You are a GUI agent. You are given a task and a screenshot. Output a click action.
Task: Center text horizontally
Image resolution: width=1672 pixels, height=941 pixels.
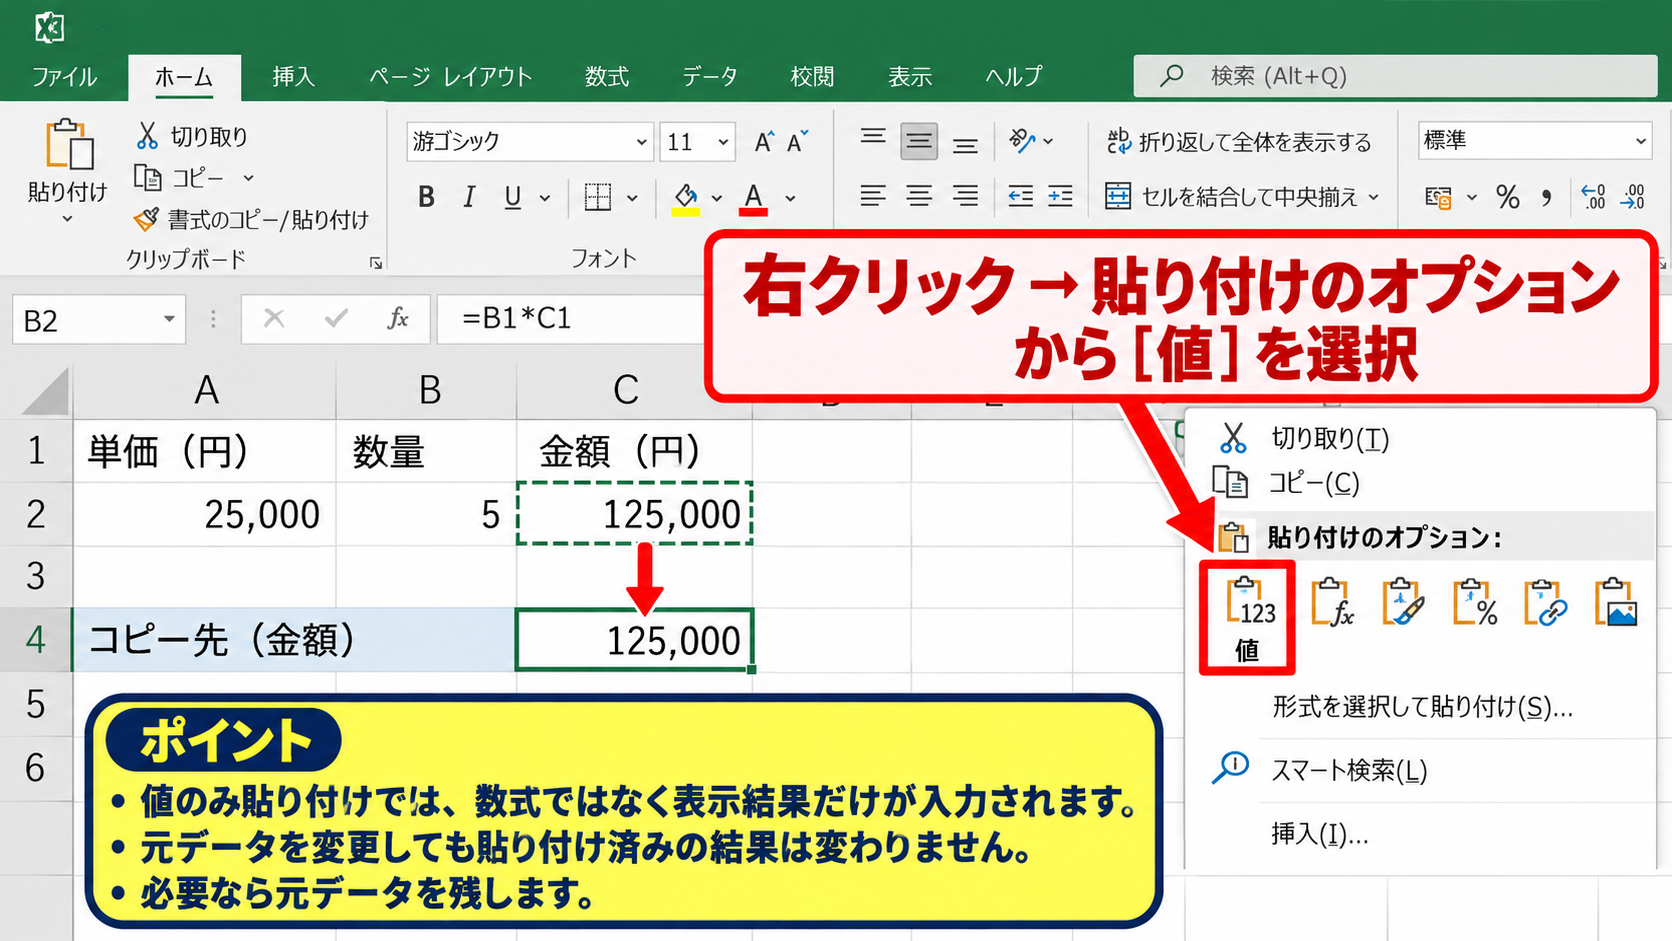919,197
